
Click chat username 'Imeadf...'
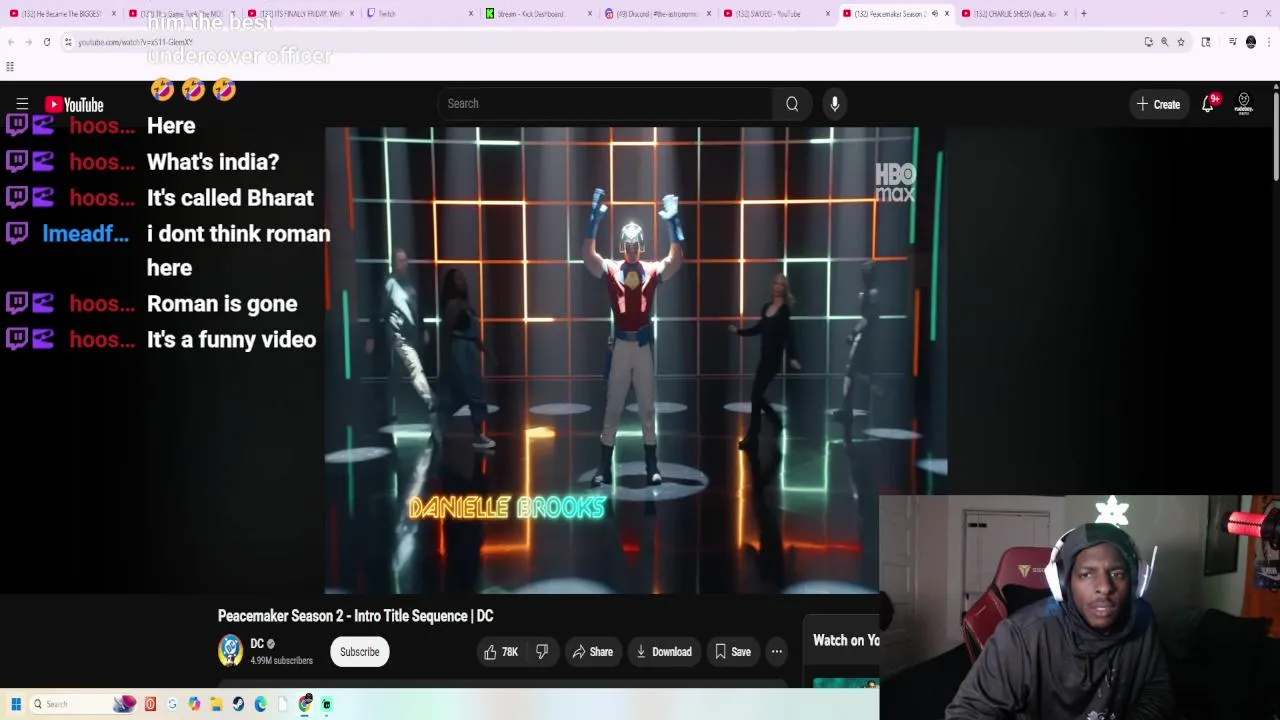click(85, 234)
